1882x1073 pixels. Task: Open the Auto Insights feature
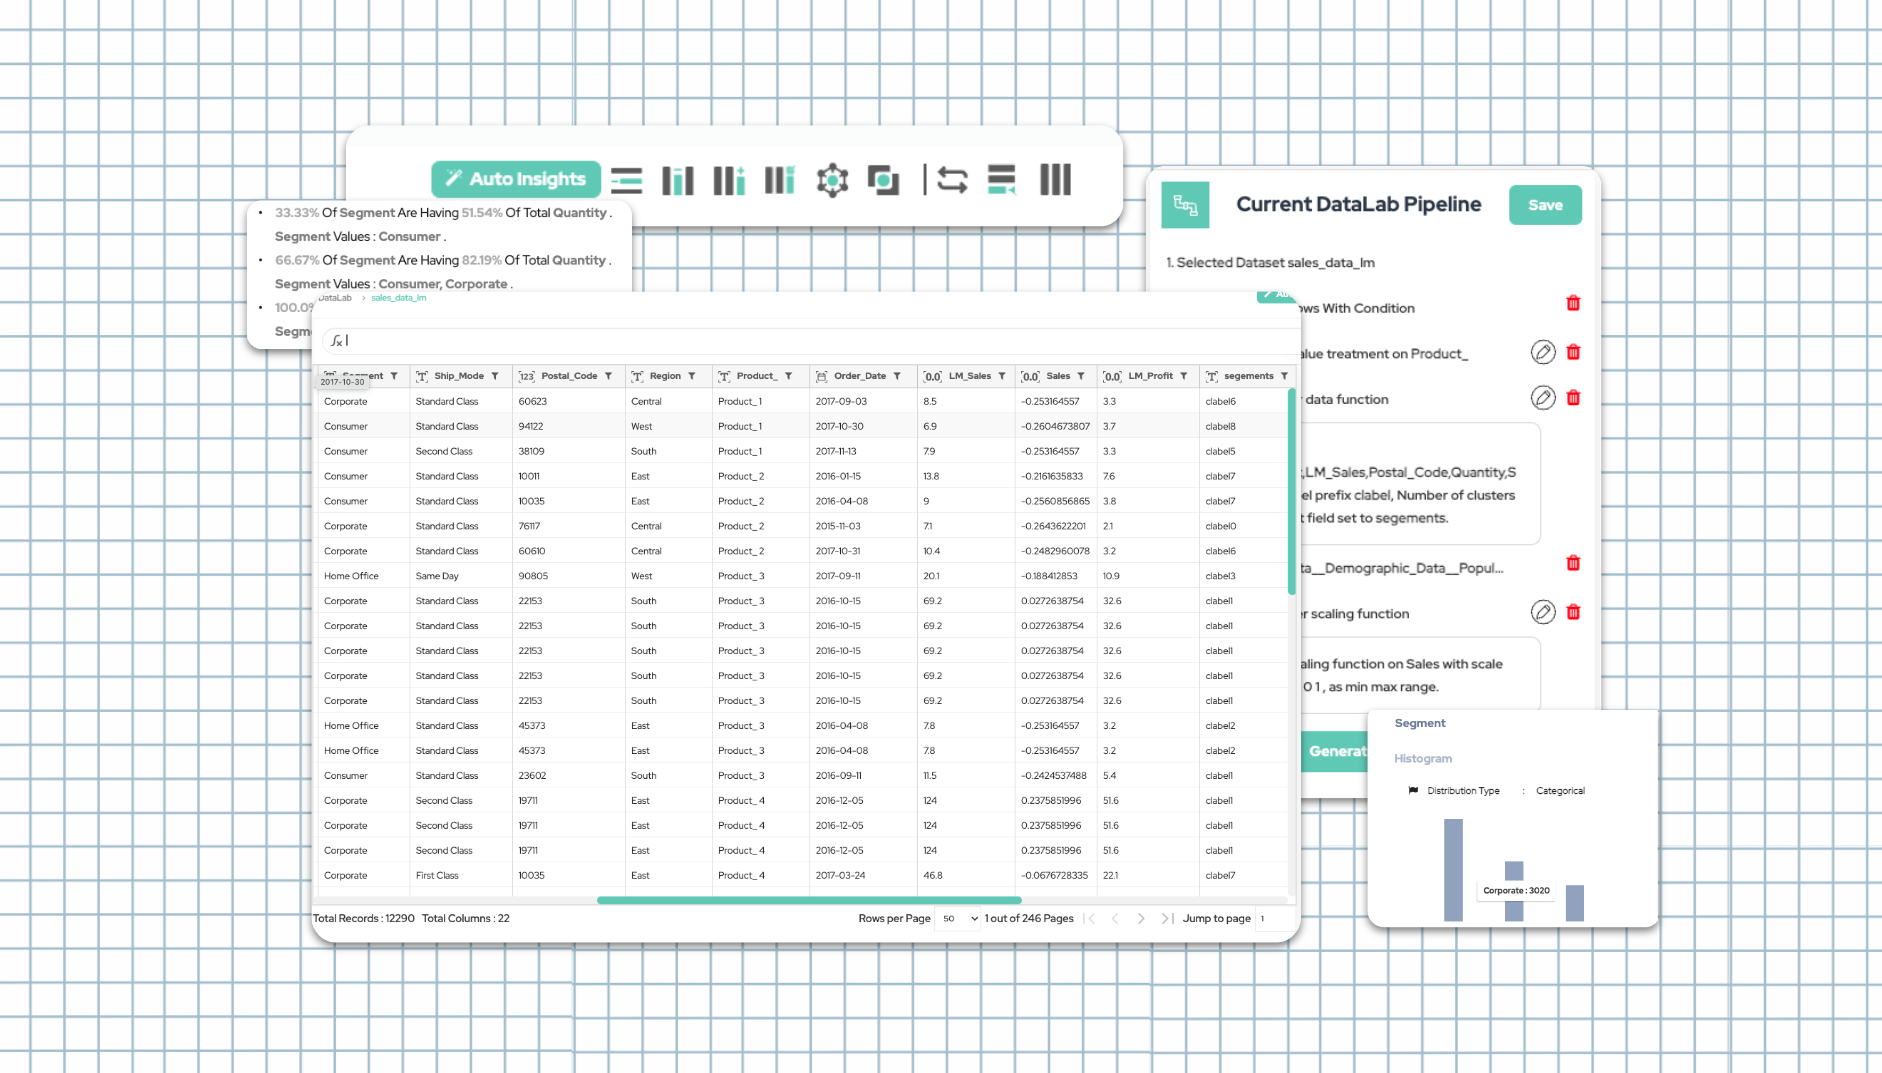click(x=516, y=179)
